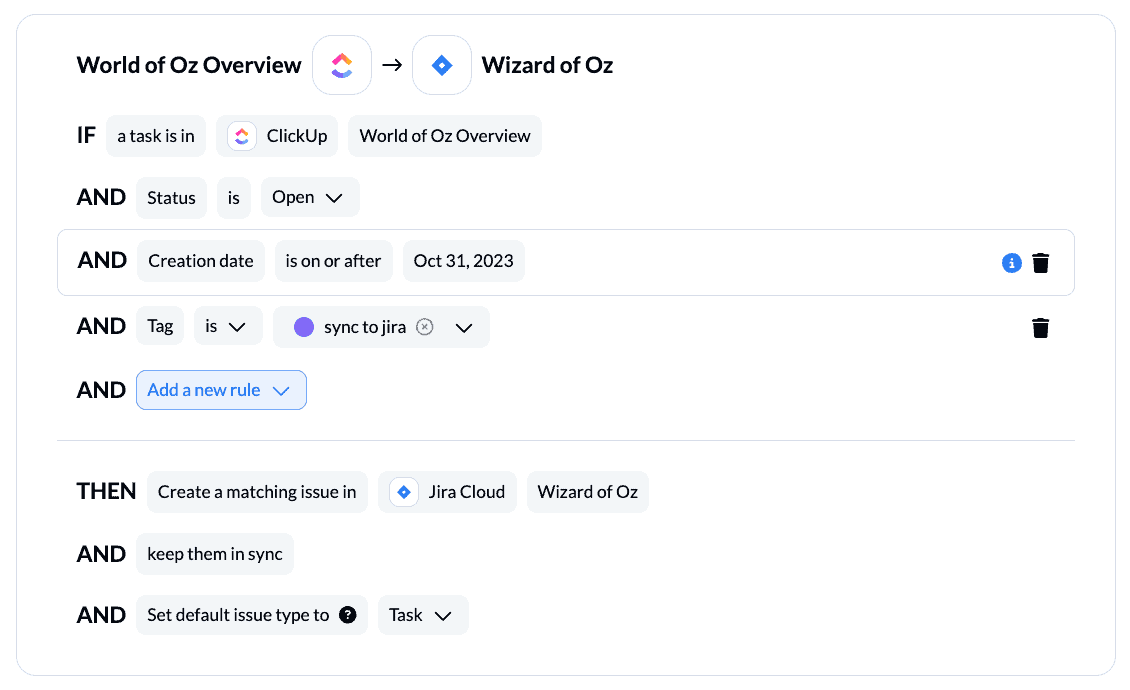This screenshot has height=690, width=1130.
Task: Click the Jira Cloud icon in THEN row
Action: tap(404, 492)
